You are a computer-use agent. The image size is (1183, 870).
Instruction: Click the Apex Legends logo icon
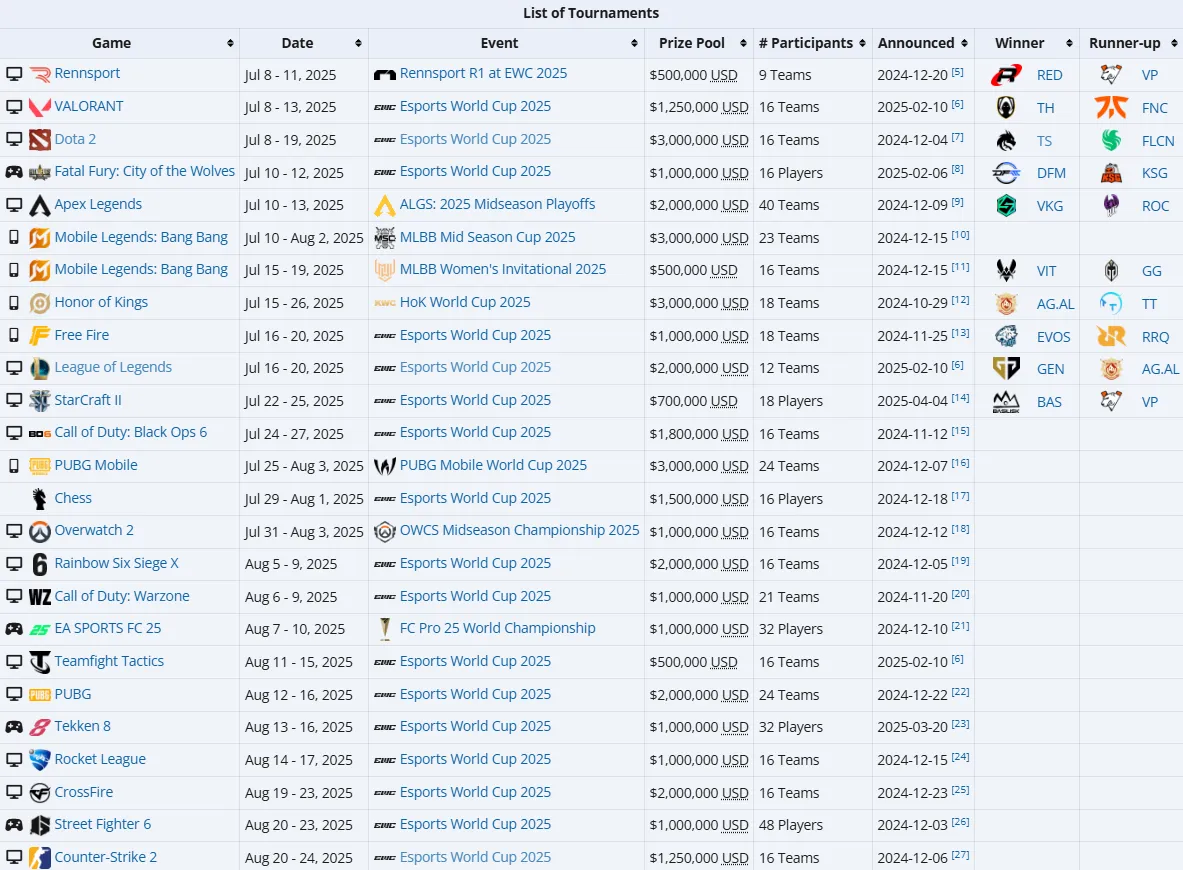tap(39, 205)
